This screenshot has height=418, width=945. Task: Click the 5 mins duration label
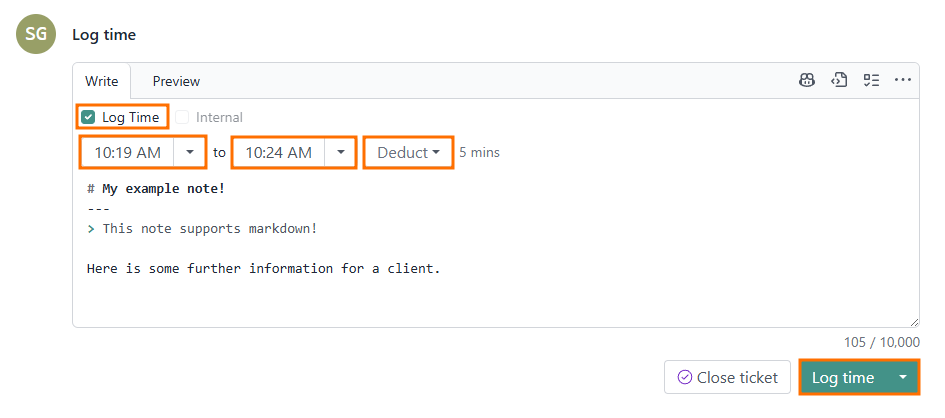click(x=480, y=153)
